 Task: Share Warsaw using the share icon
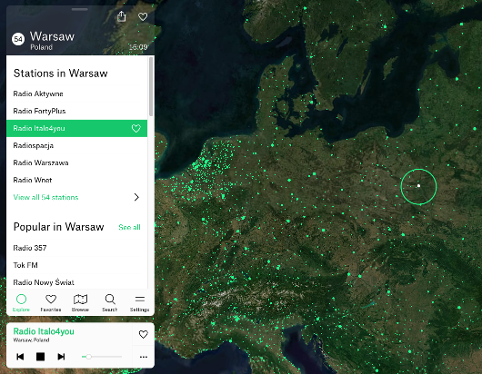pos(122,16)
